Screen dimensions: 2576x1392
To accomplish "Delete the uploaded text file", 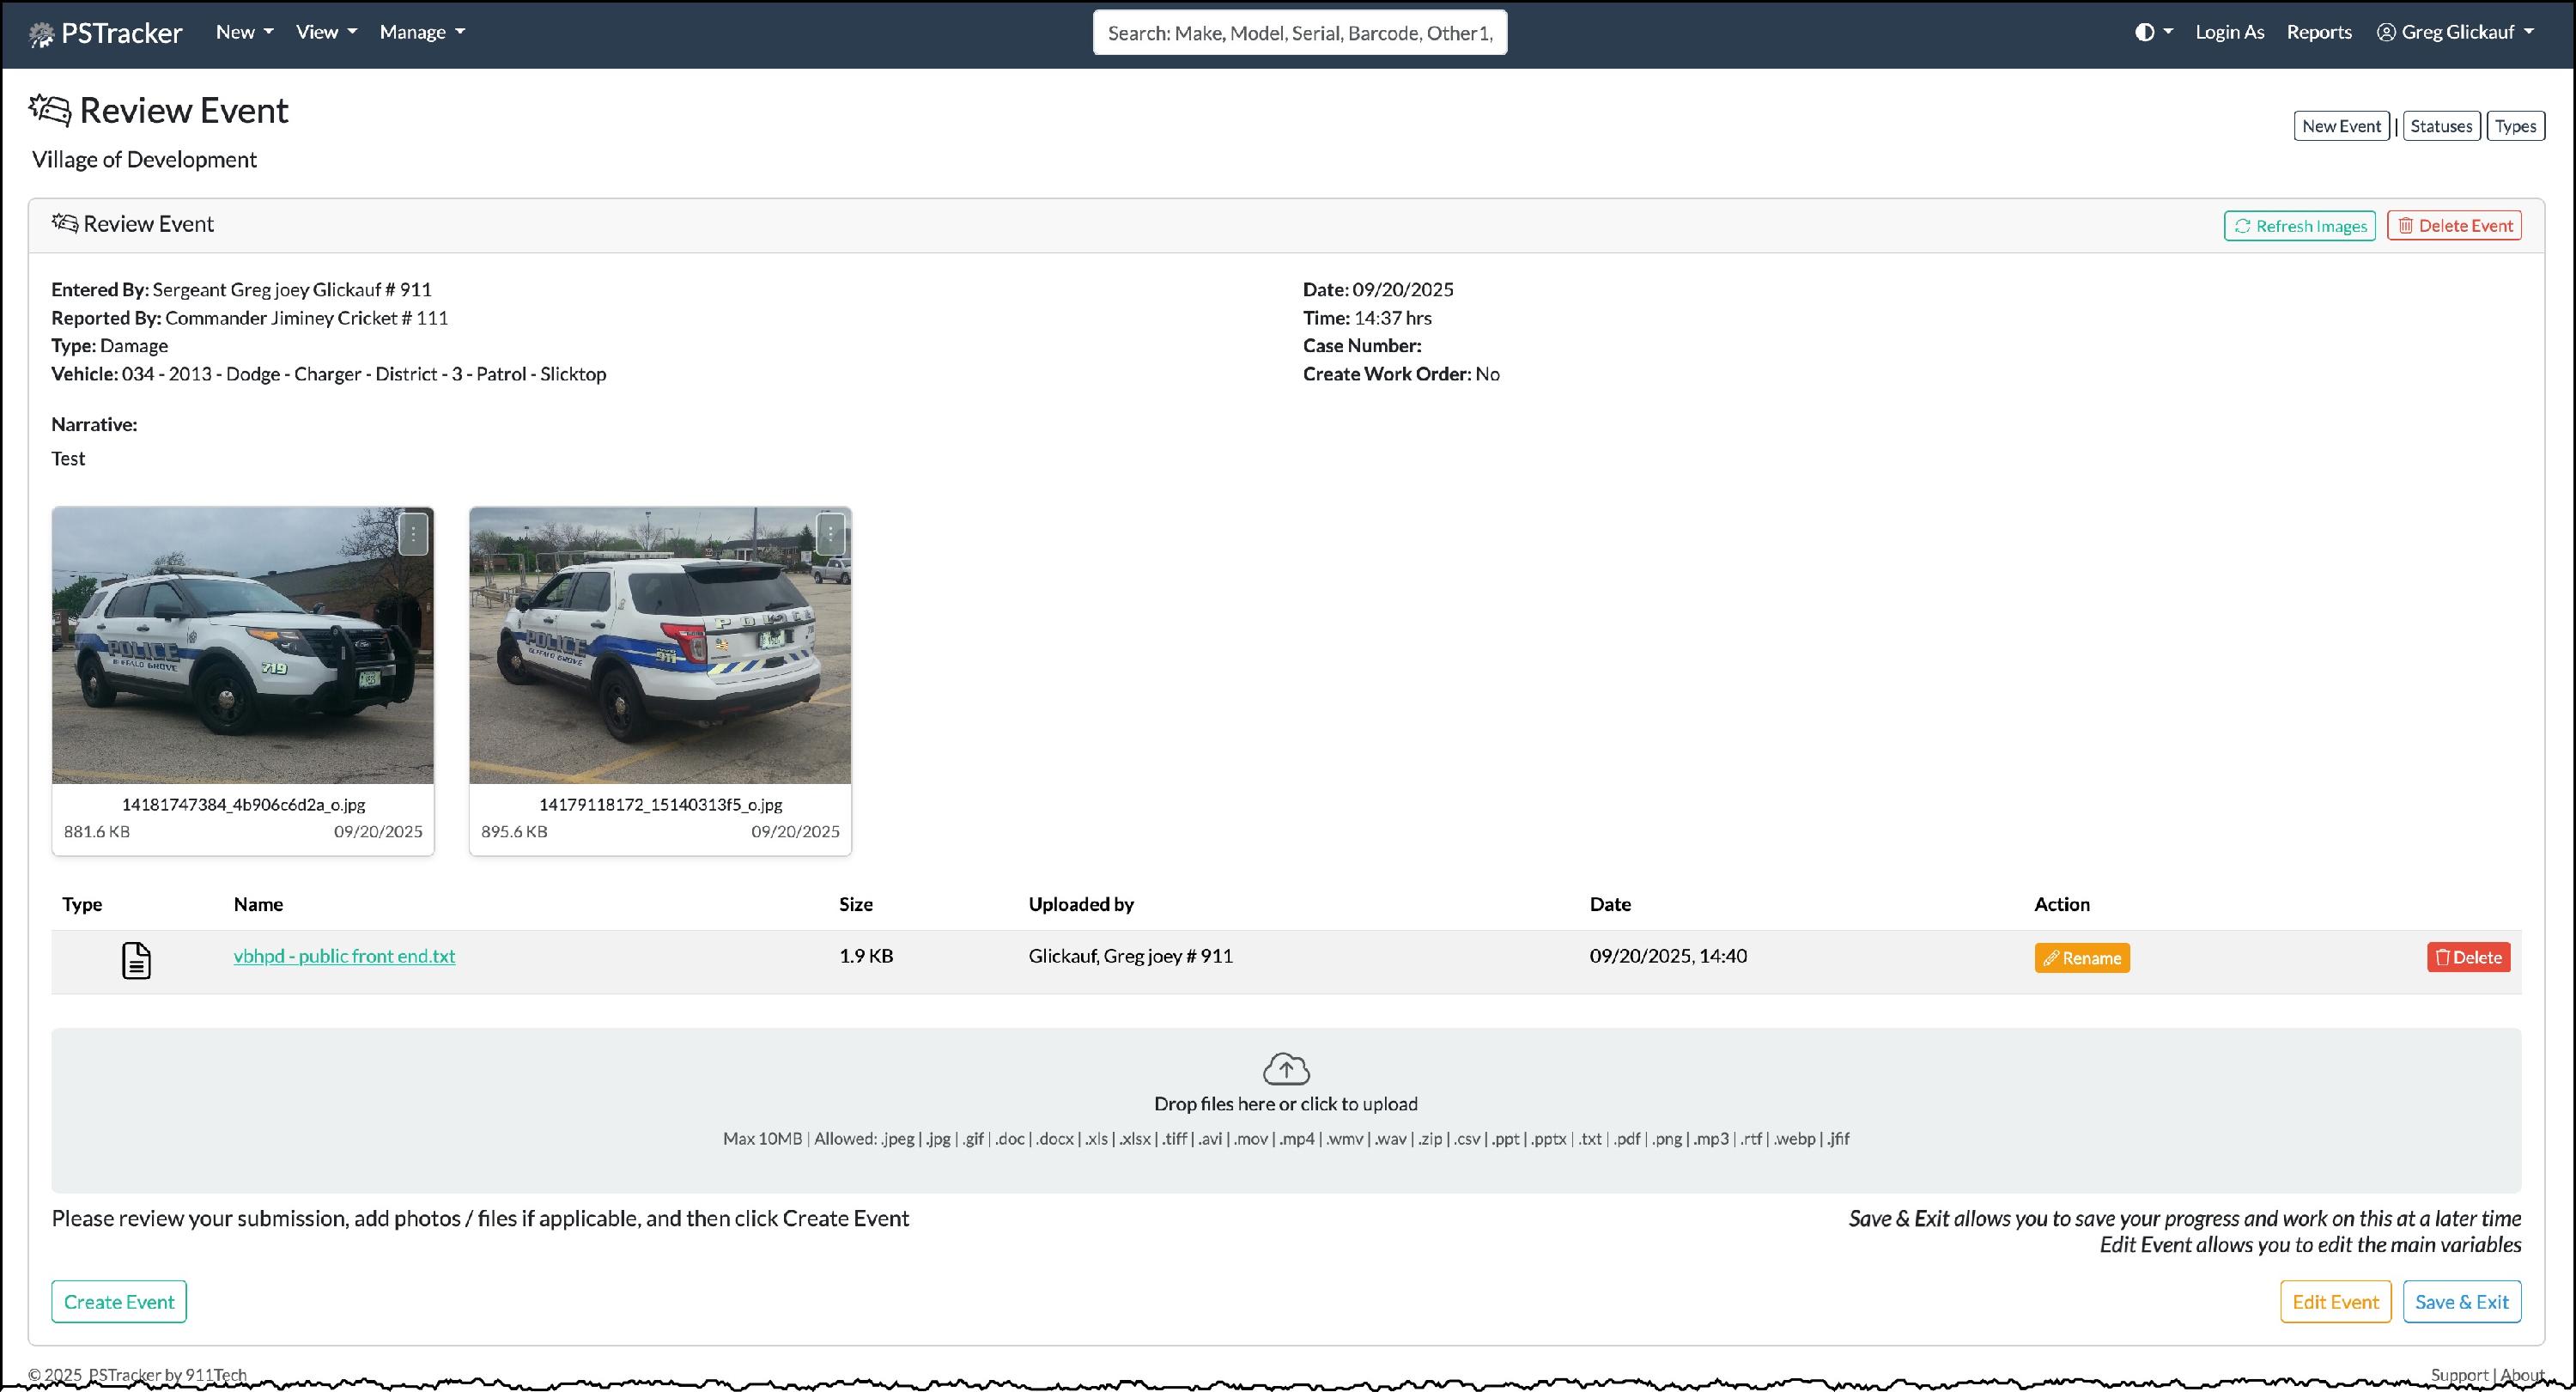I will (2467, 957).
